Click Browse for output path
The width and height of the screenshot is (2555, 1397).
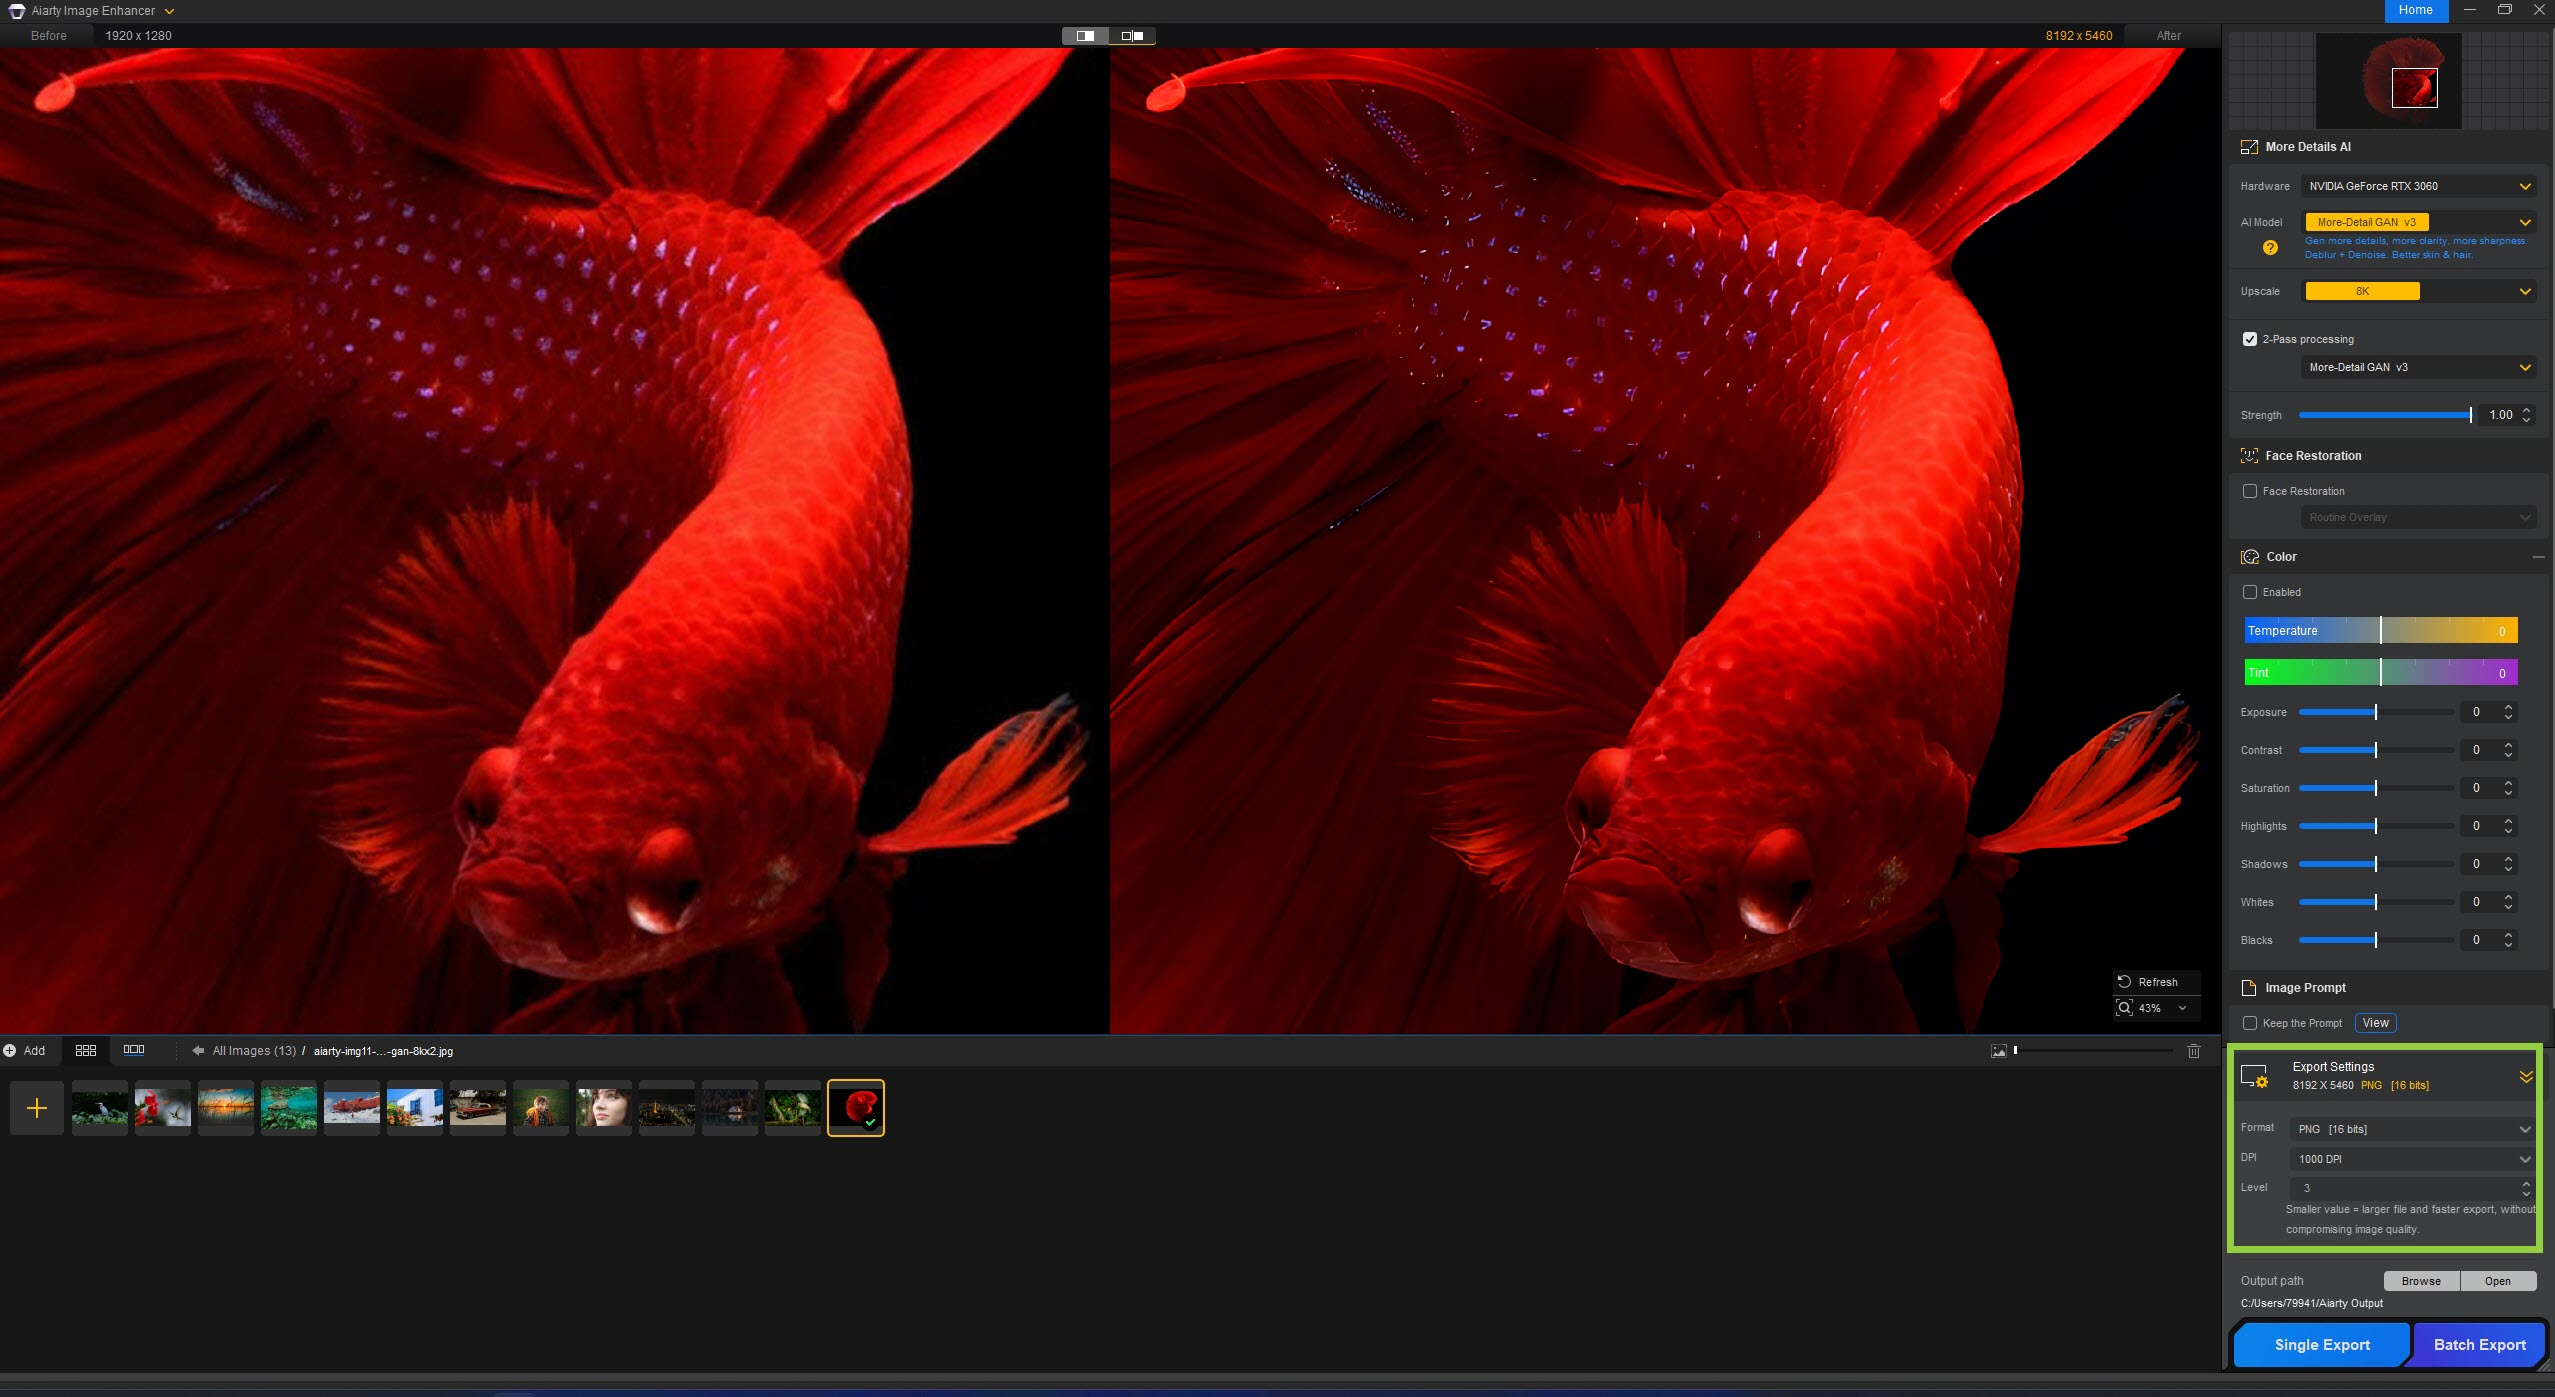[2420, 1281]
